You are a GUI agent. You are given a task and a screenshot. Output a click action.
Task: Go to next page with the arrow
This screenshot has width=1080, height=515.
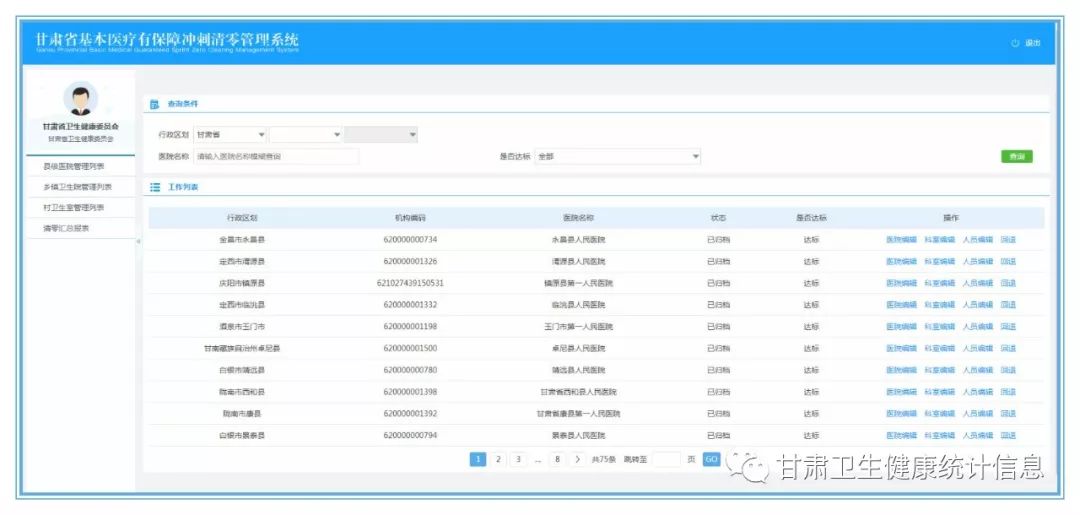[x=577, y=459]
